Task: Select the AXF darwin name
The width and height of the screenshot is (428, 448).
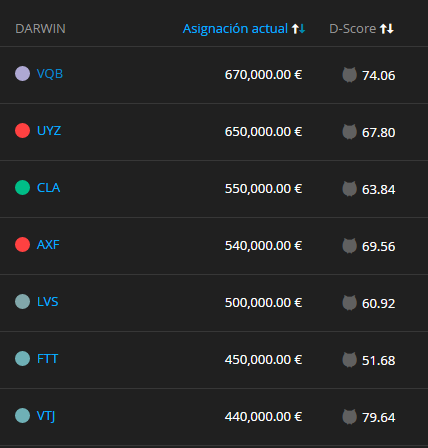Action: [x=48, y=245]
